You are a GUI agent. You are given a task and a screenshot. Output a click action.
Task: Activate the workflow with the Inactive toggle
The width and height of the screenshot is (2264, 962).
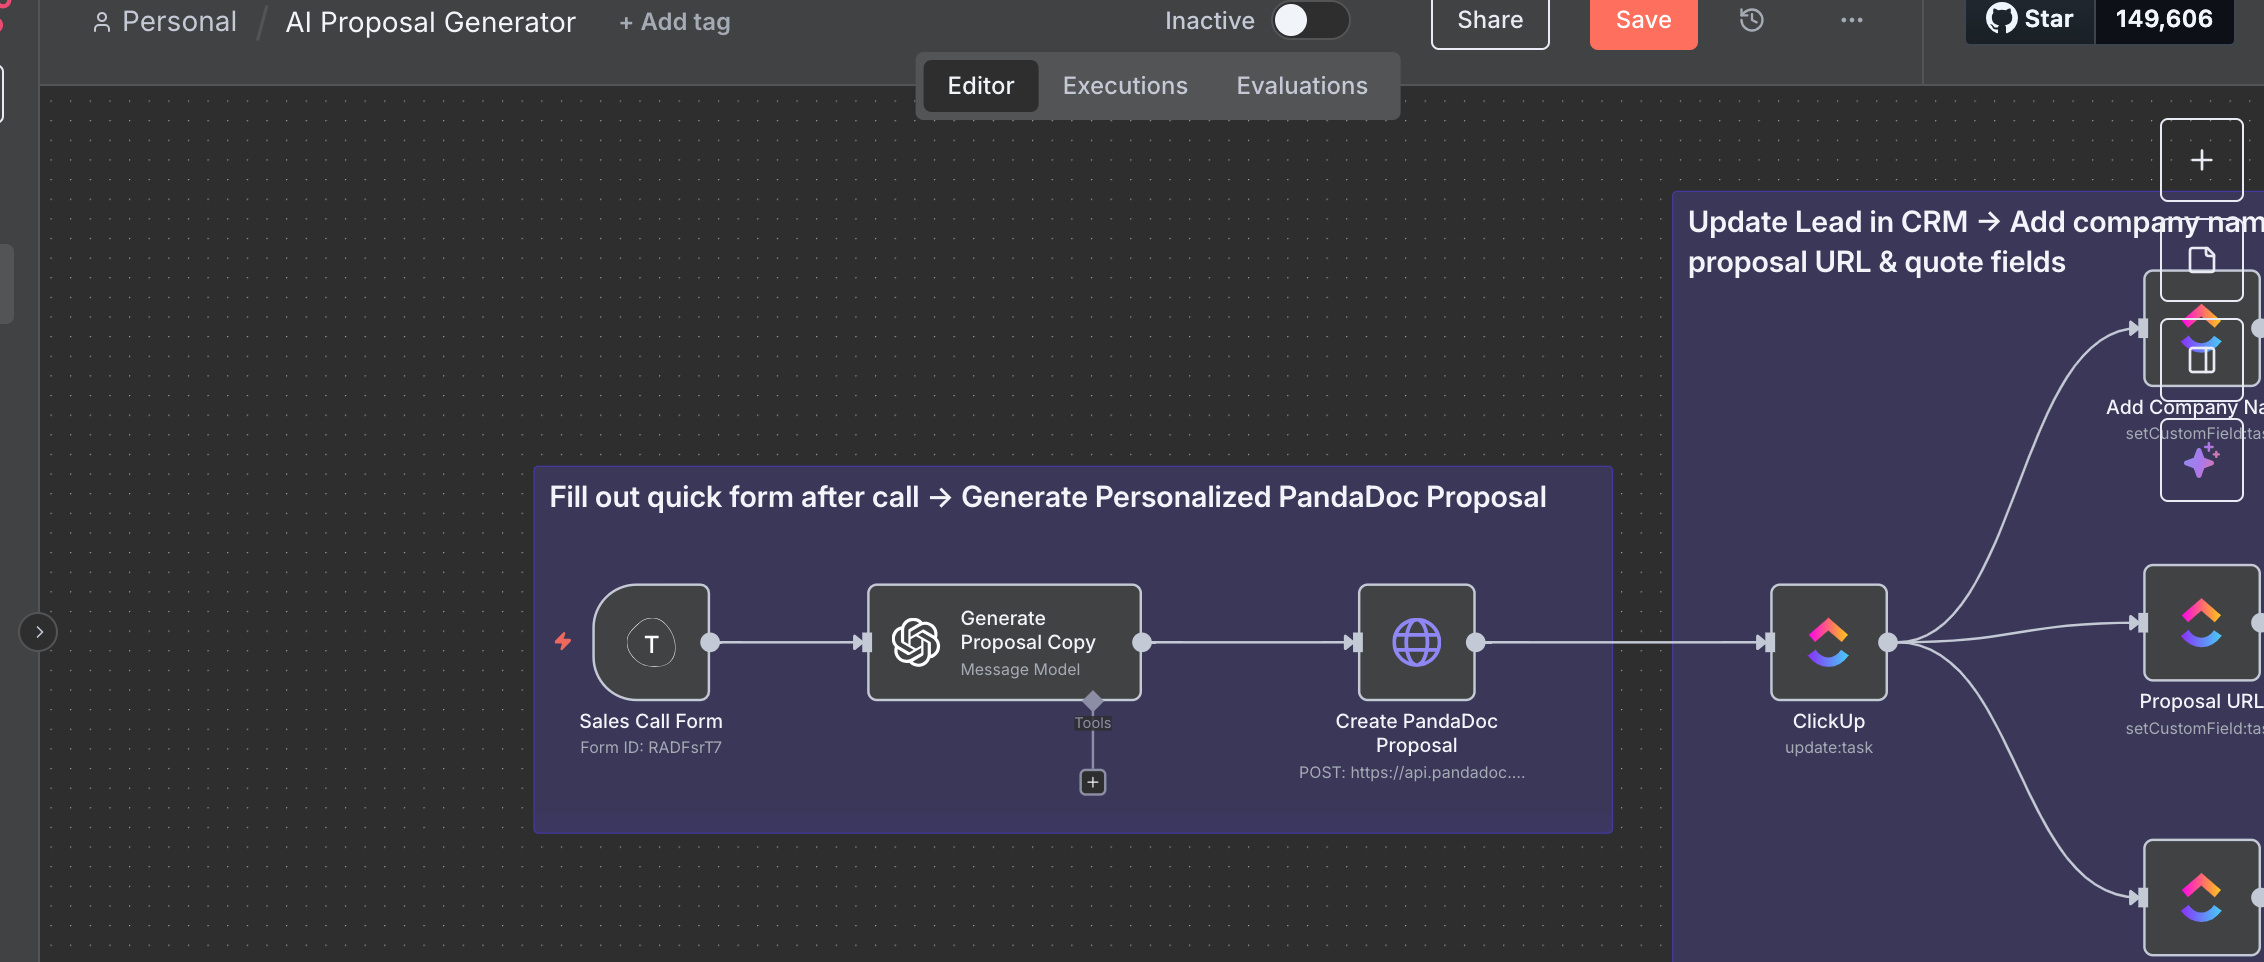point(1310,20)
